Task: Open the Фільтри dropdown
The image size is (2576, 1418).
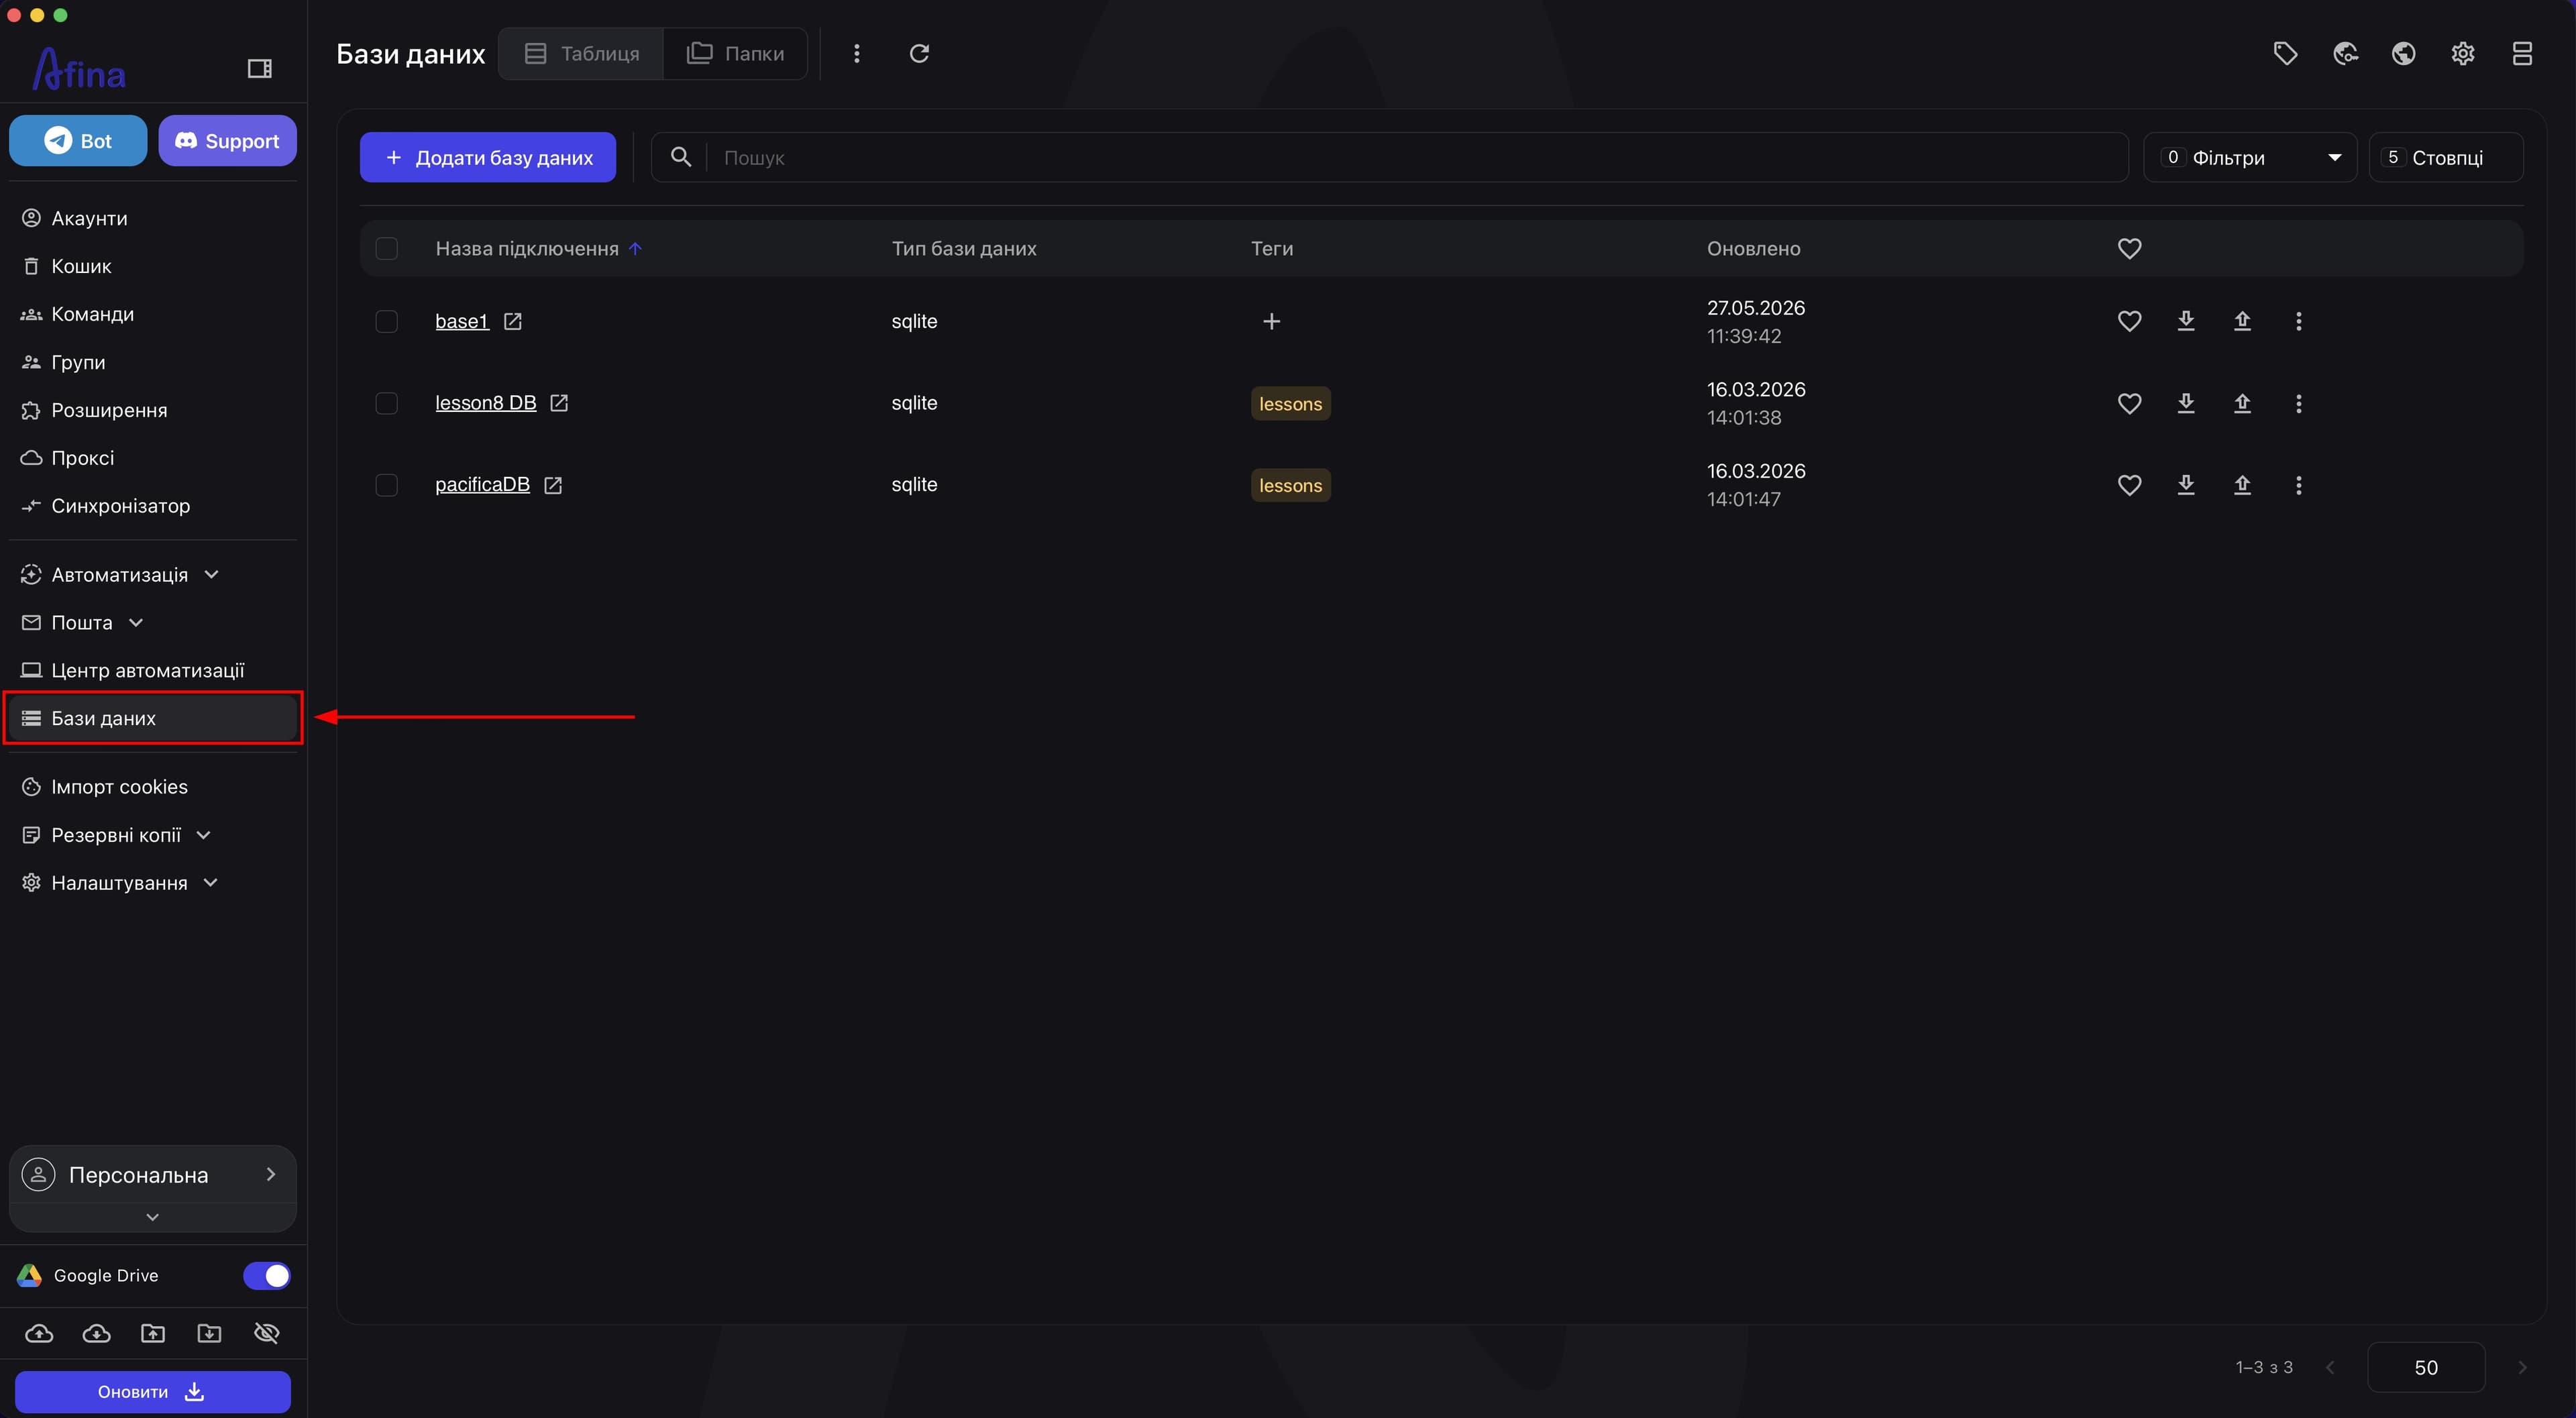Action: pos(2250,157)
